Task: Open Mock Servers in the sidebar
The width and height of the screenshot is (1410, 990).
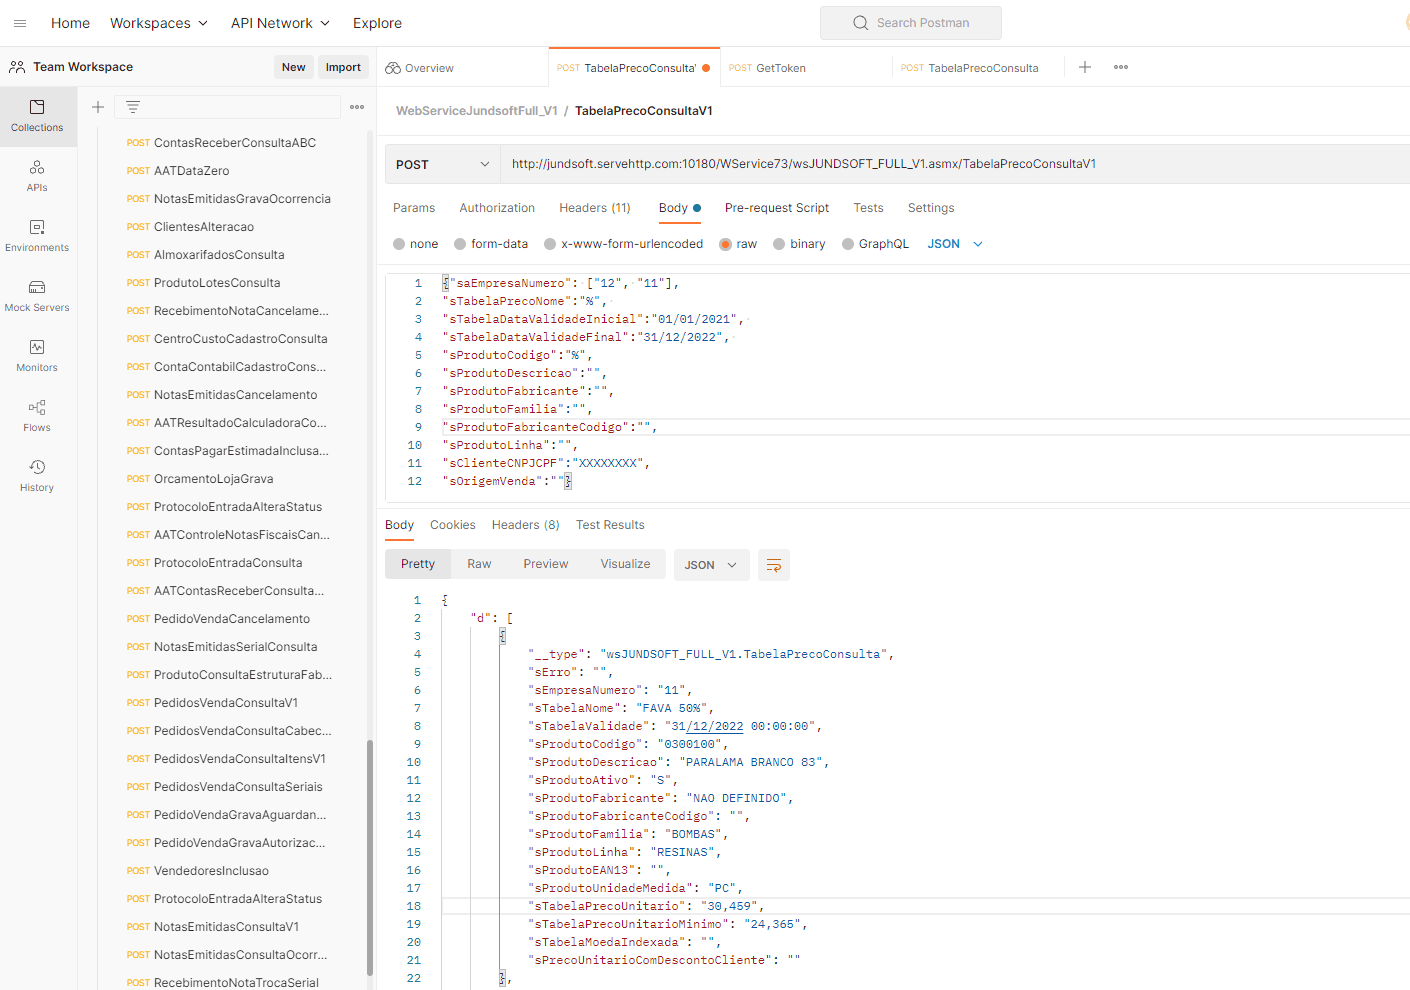Action: [37, 296]
